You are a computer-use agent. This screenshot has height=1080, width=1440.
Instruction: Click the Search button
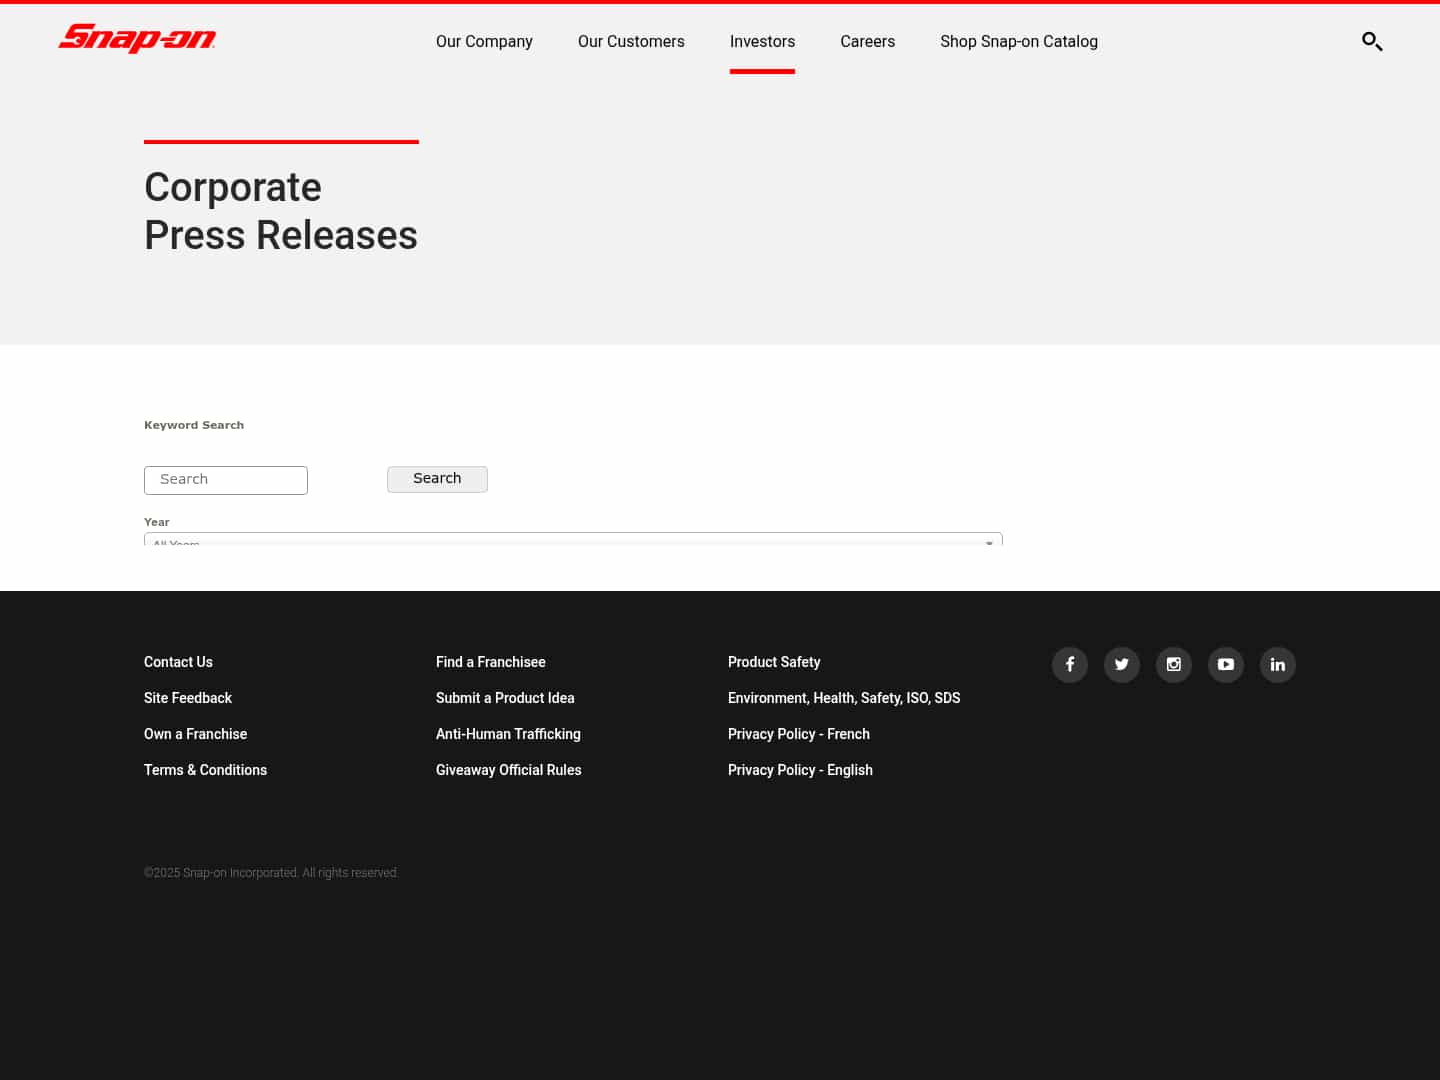pyautogui.click(x=437, y=479)
